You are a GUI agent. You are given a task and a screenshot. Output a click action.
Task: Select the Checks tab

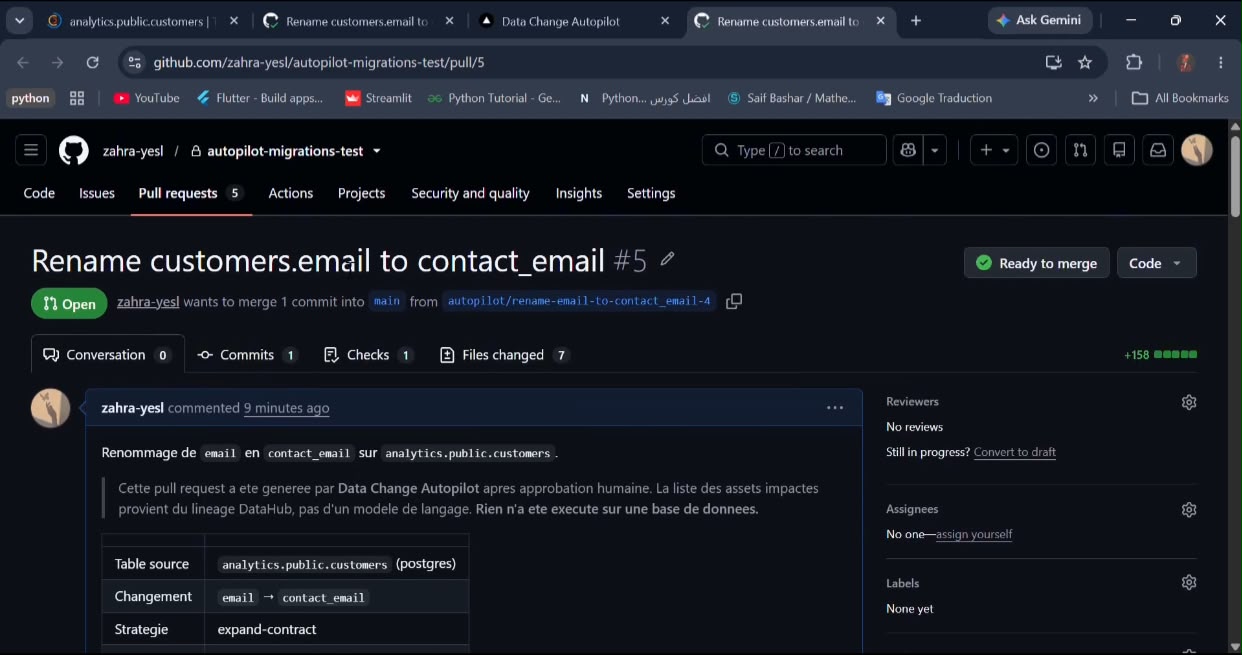coord(368,354)
